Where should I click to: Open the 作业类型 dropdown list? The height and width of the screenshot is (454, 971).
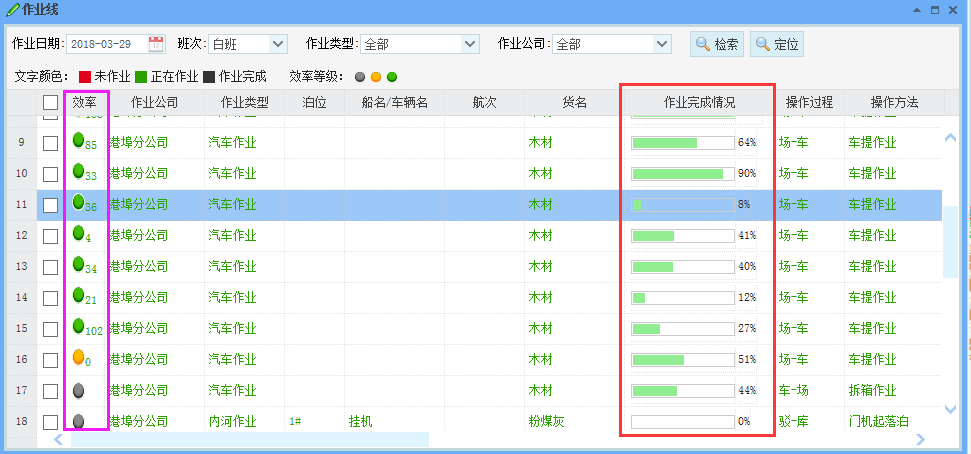point(470,44)
